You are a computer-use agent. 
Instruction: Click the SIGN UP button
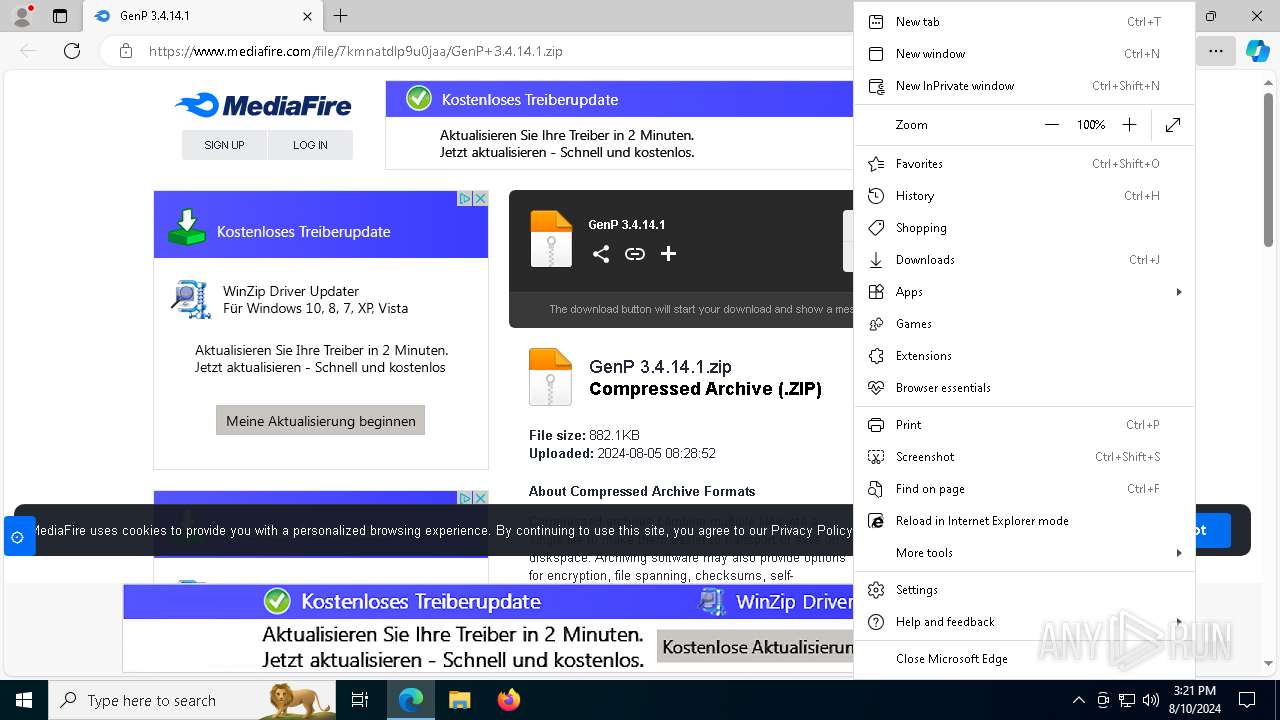click(x=224, y=145)
